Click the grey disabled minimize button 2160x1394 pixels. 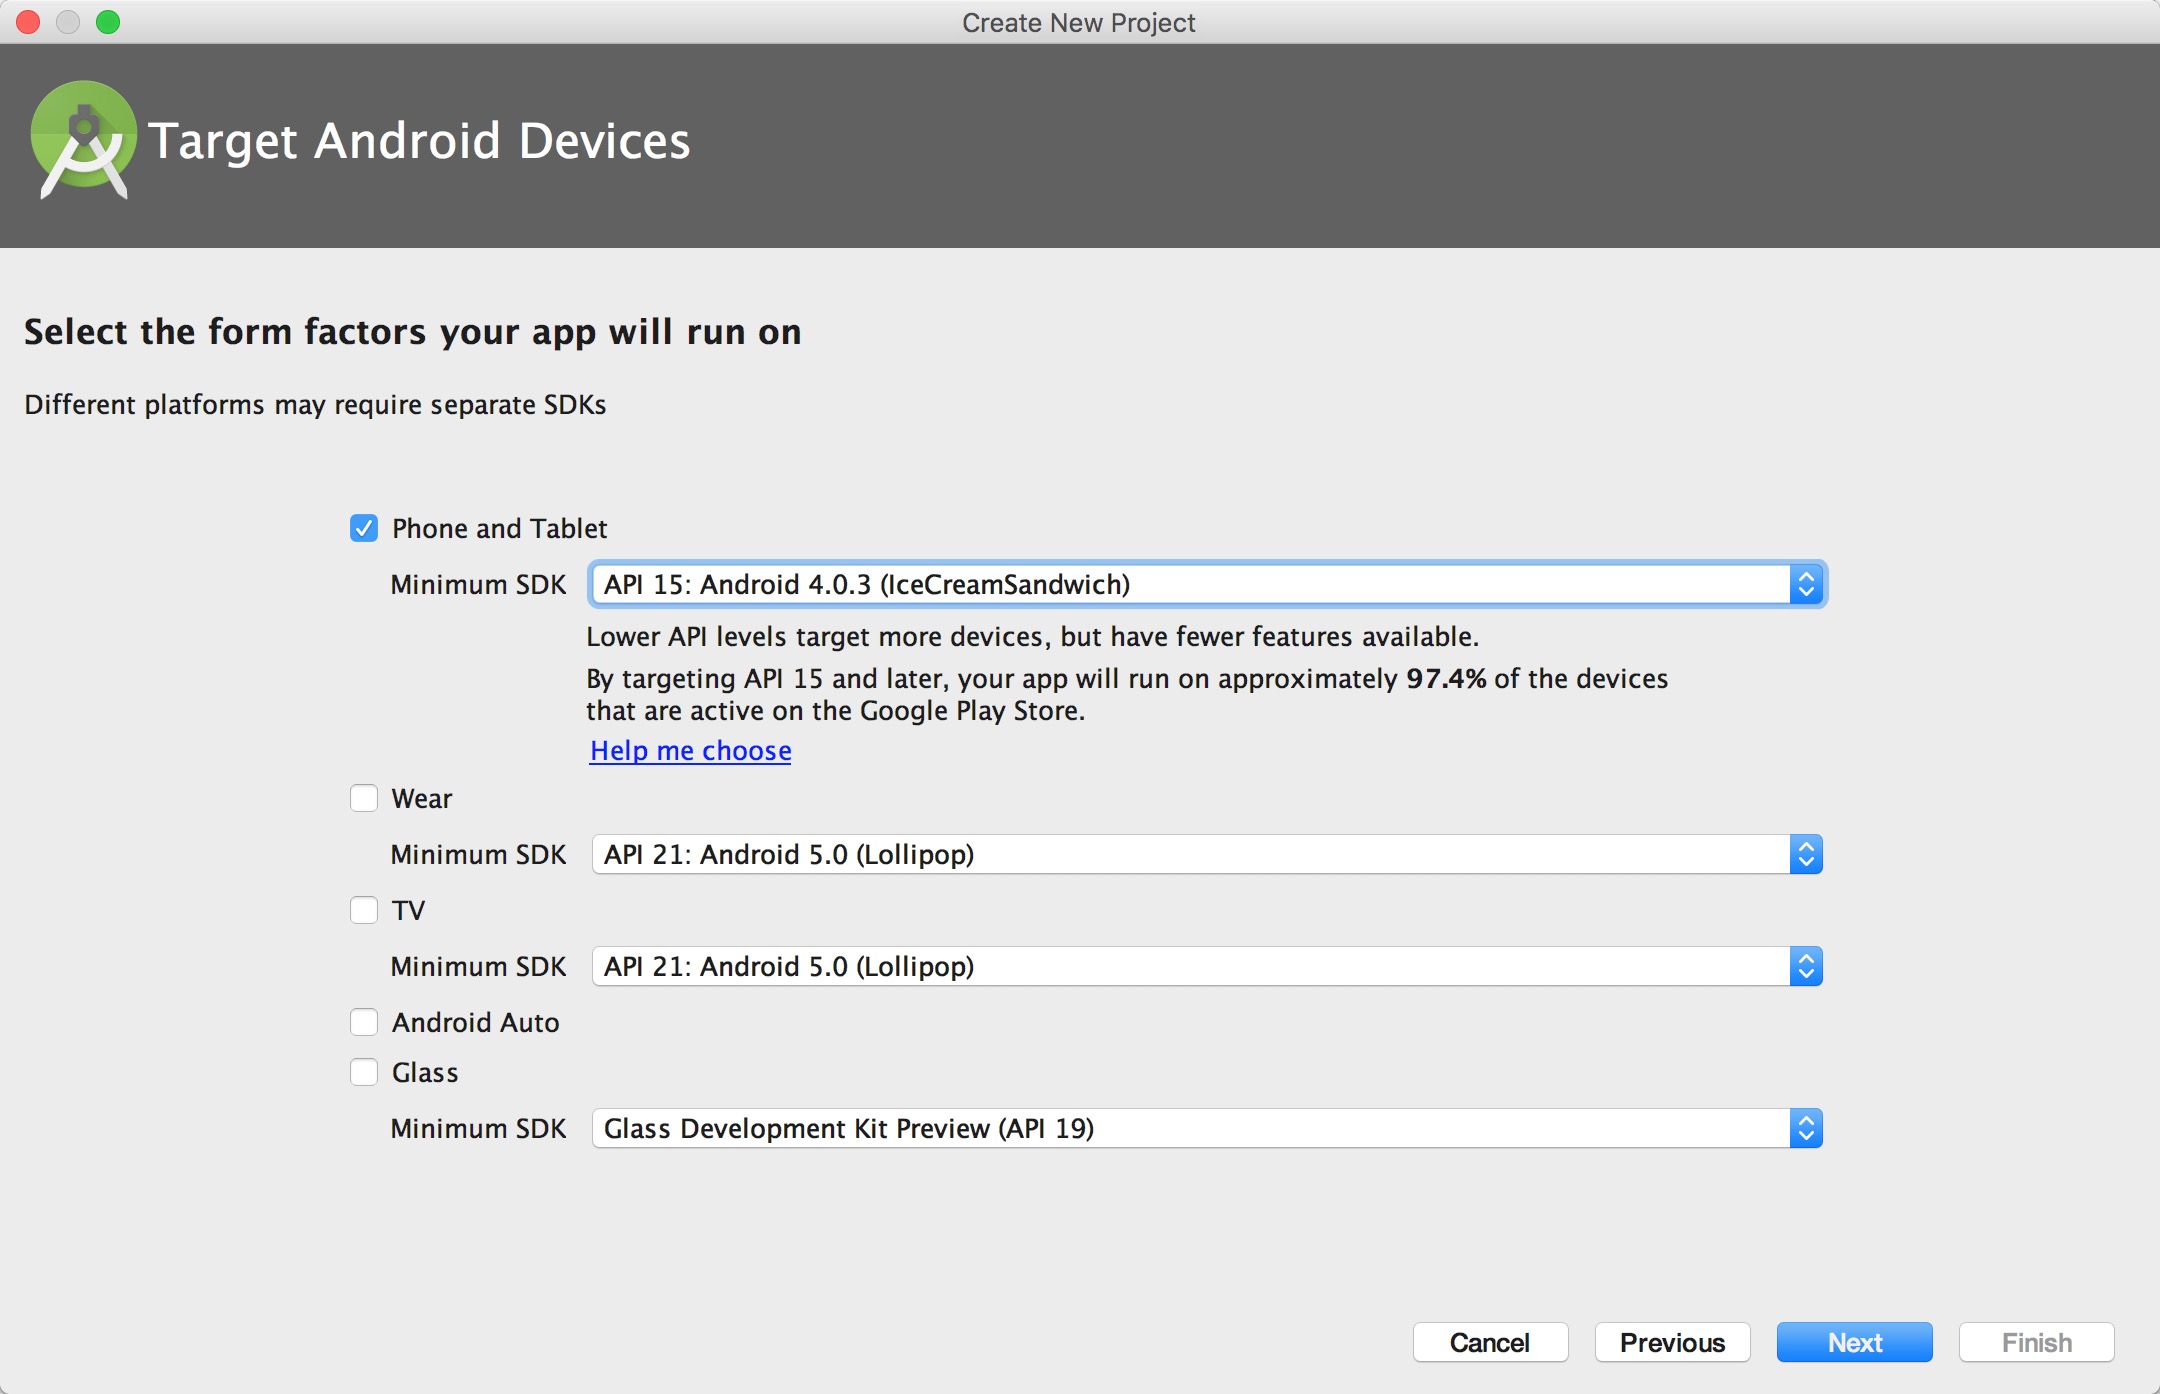[x=68, y=22]
